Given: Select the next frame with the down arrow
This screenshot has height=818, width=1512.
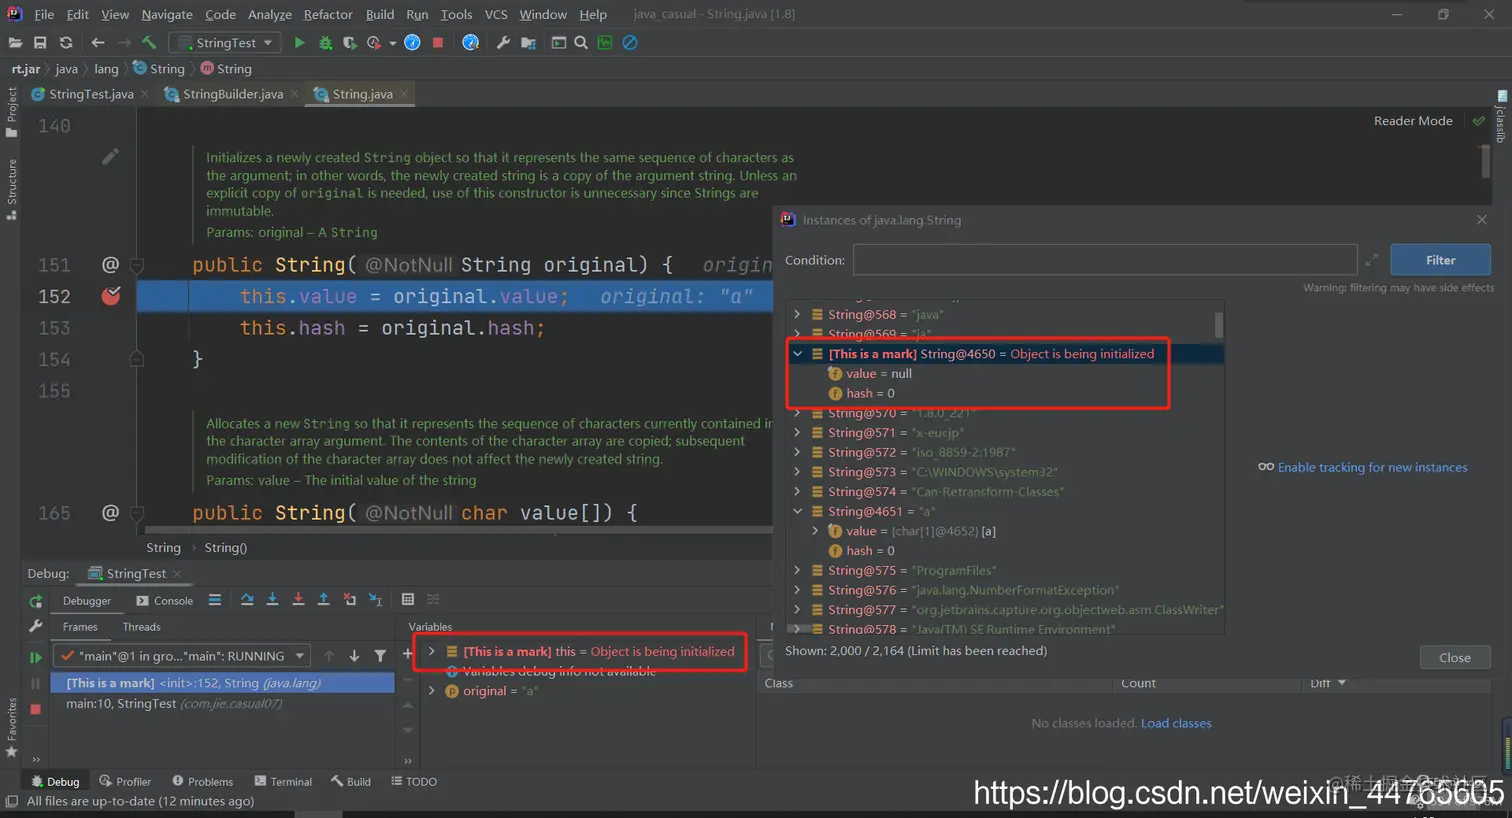Looking at the screenshot, I should click(x=354, y=656).
